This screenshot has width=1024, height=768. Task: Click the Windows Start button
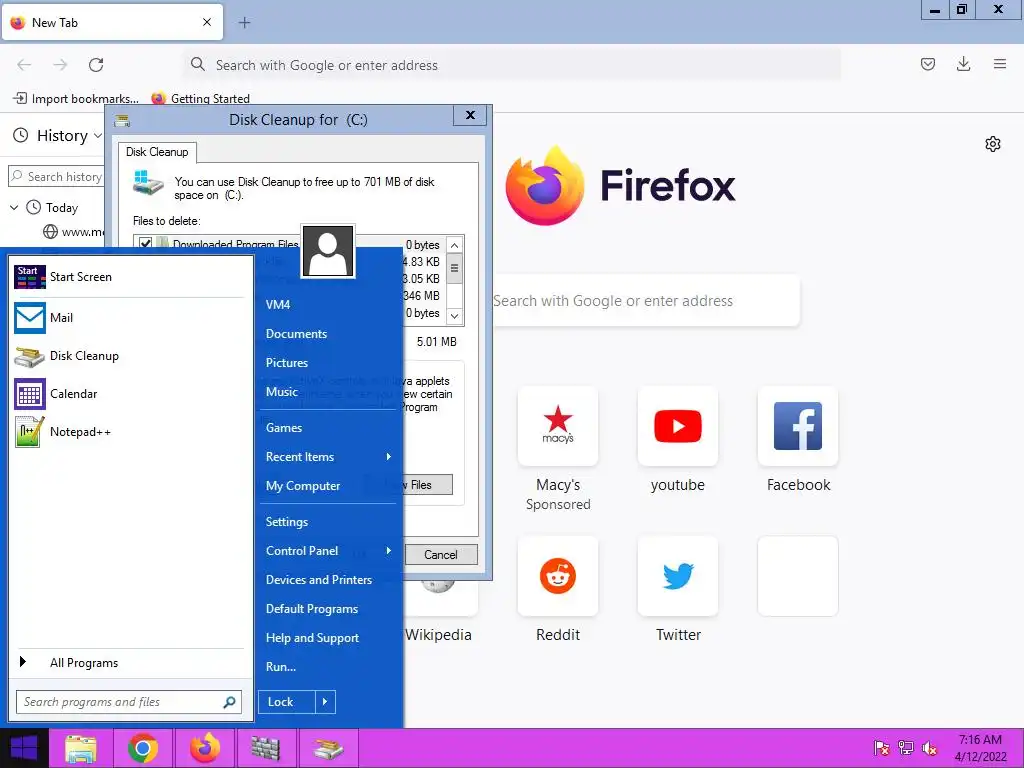[24, 748]
